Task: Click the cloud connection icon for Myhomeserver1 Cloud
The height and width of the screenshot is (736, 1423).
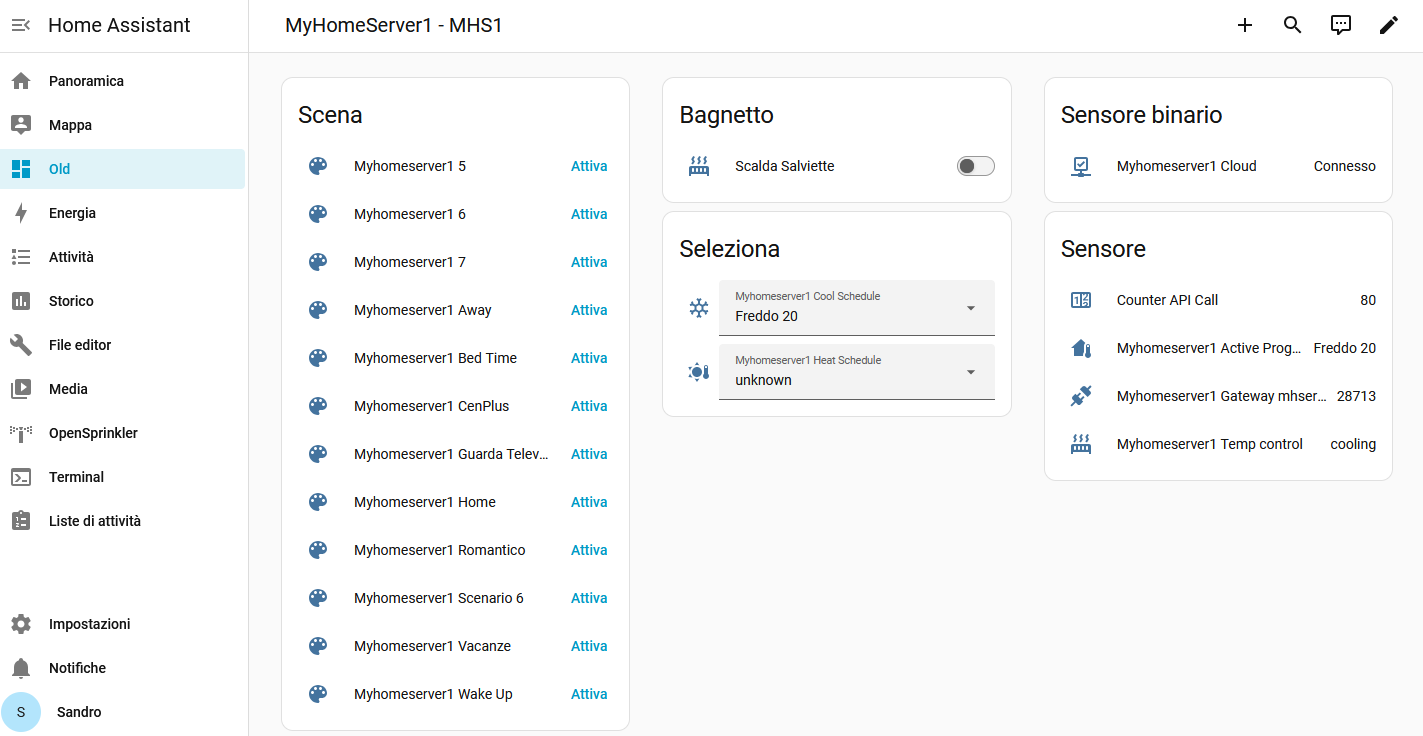Action: [1081, 166]
